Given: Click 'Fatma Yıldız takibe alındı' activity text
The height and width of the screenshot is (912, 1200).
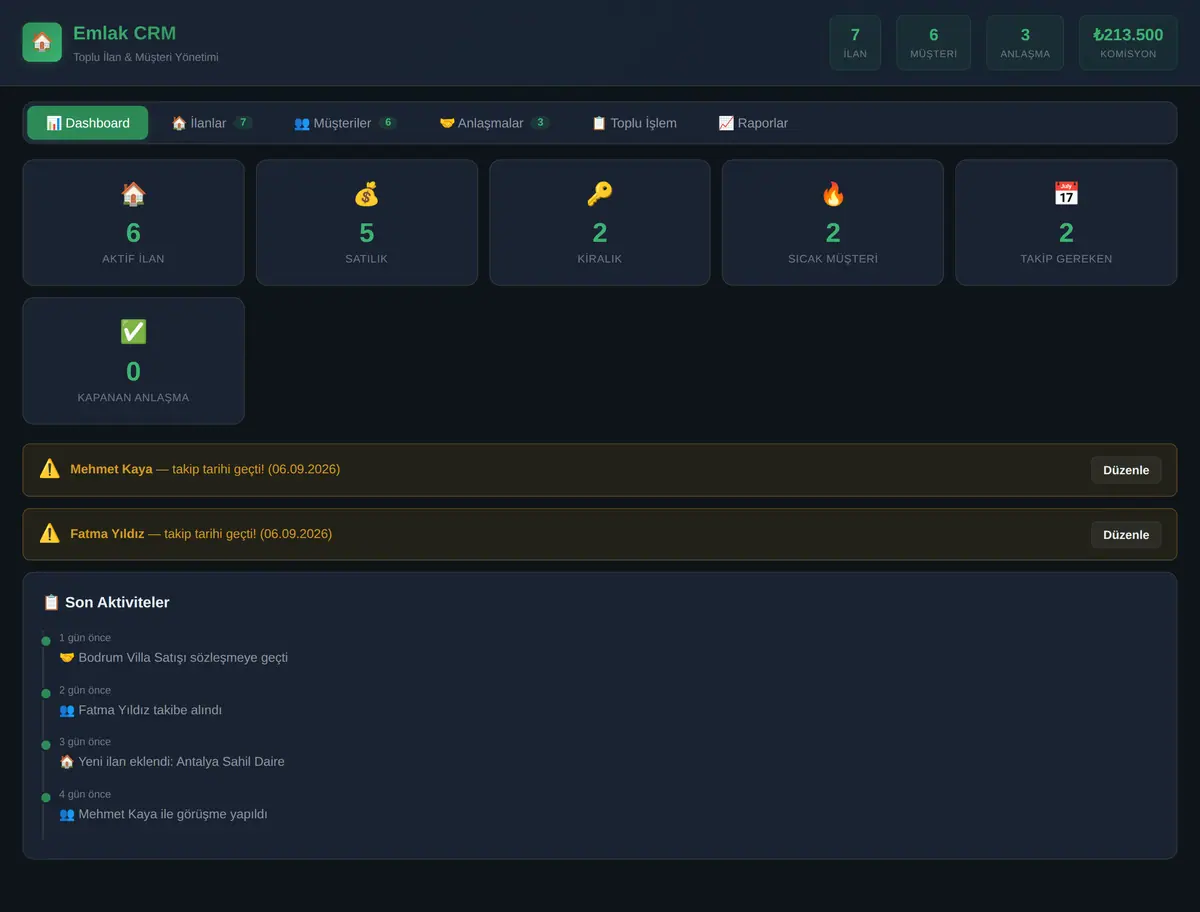Looking at the screenshot, I should pos(150,710).
